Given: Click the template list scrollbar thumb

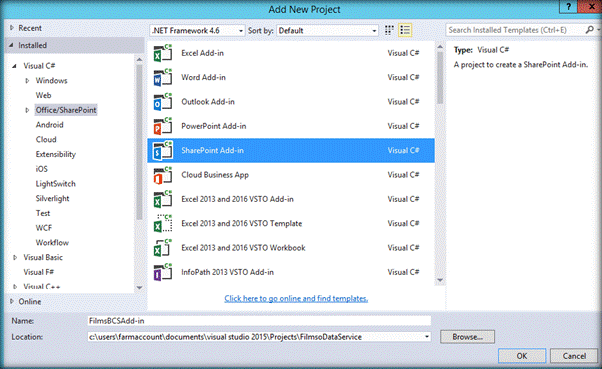Looking at the screenshot, I should 440,78.
